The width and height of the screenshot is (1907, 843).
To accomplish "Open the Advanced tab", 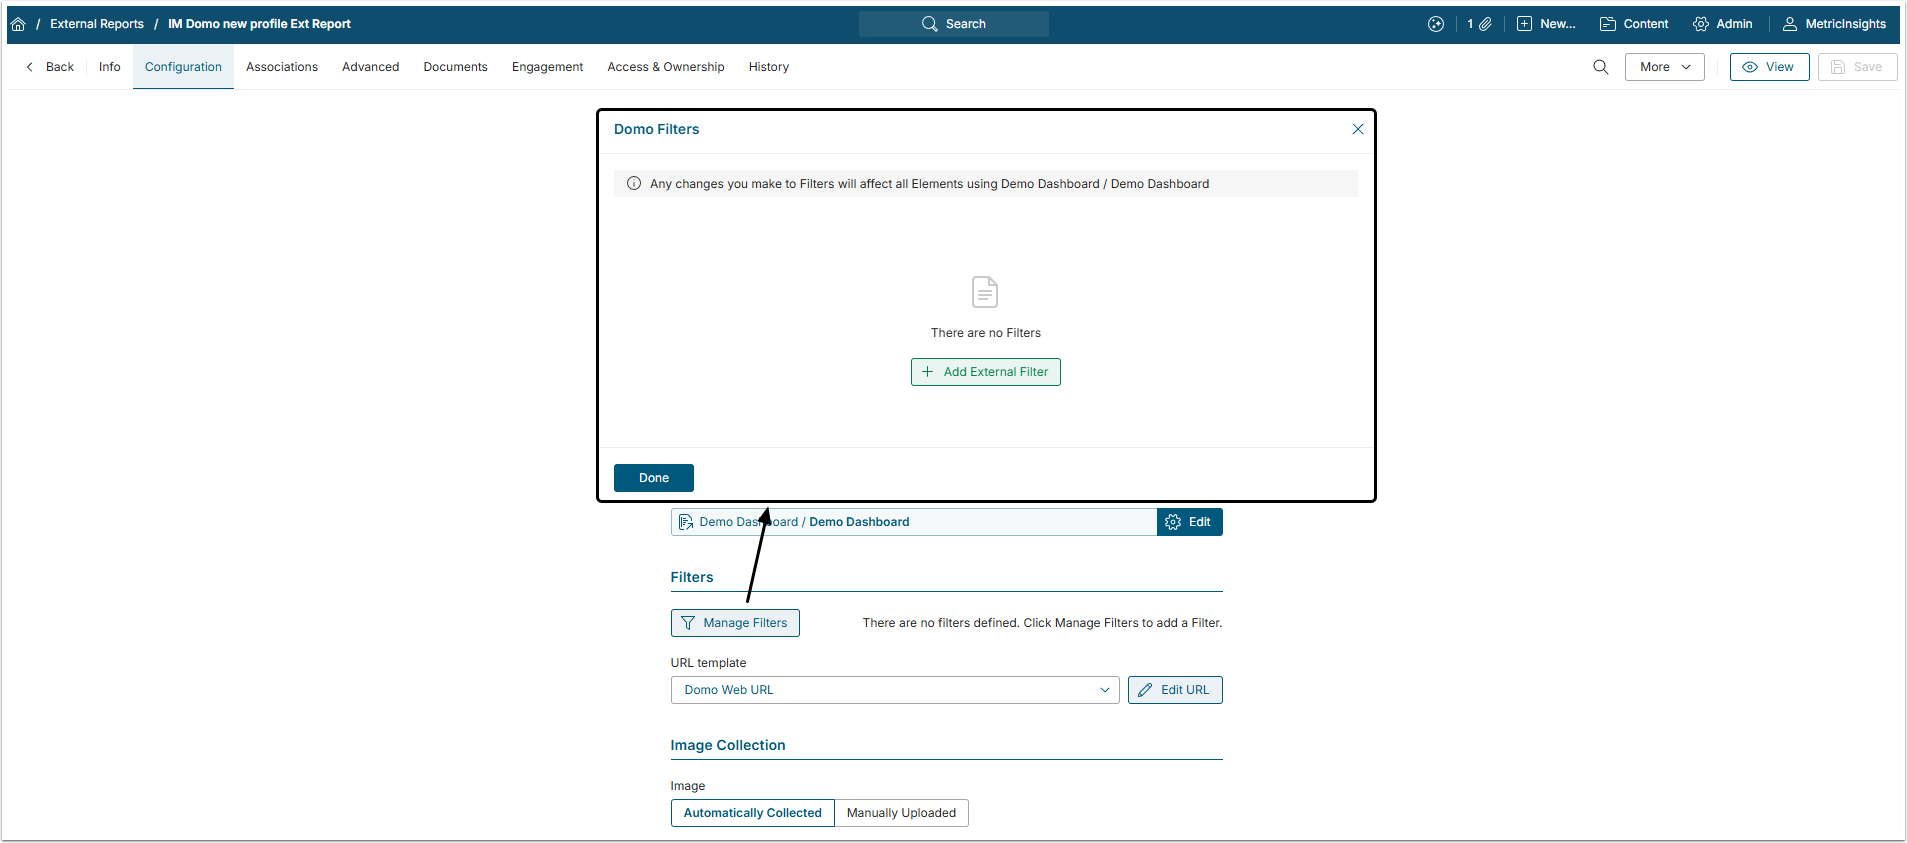I will (371, 67).
